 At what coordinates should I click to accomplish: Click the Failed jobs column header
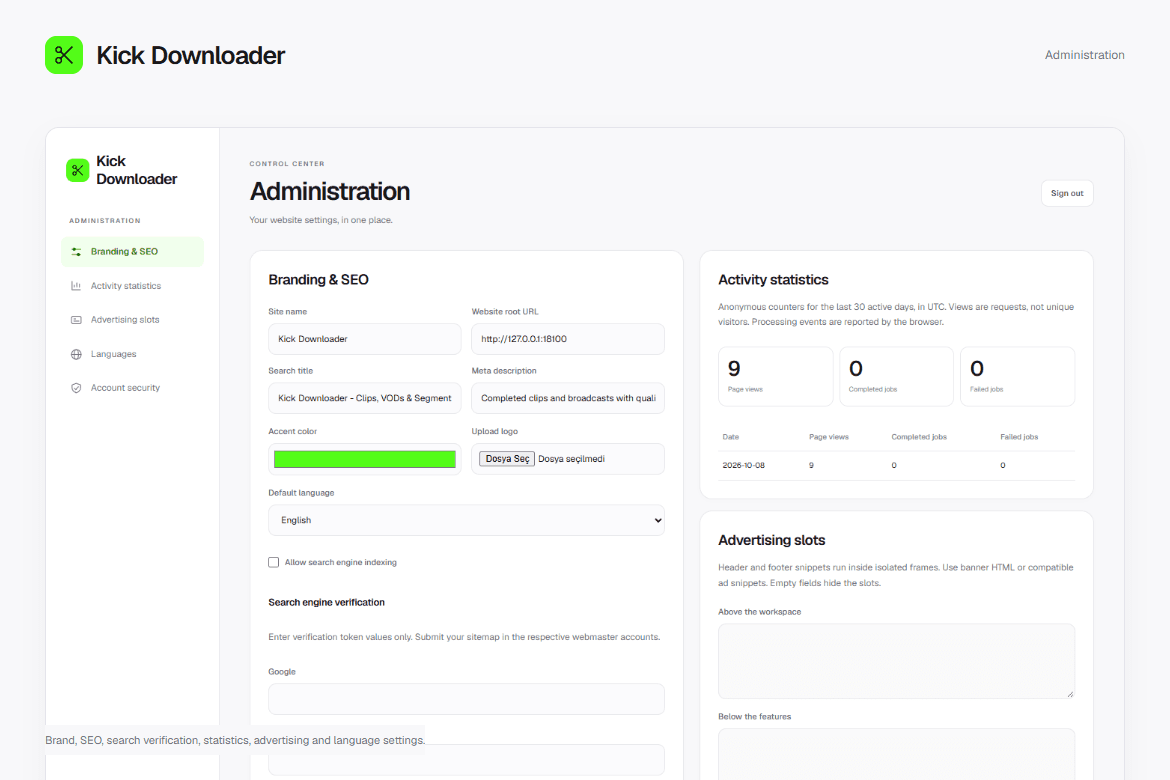1019,437
